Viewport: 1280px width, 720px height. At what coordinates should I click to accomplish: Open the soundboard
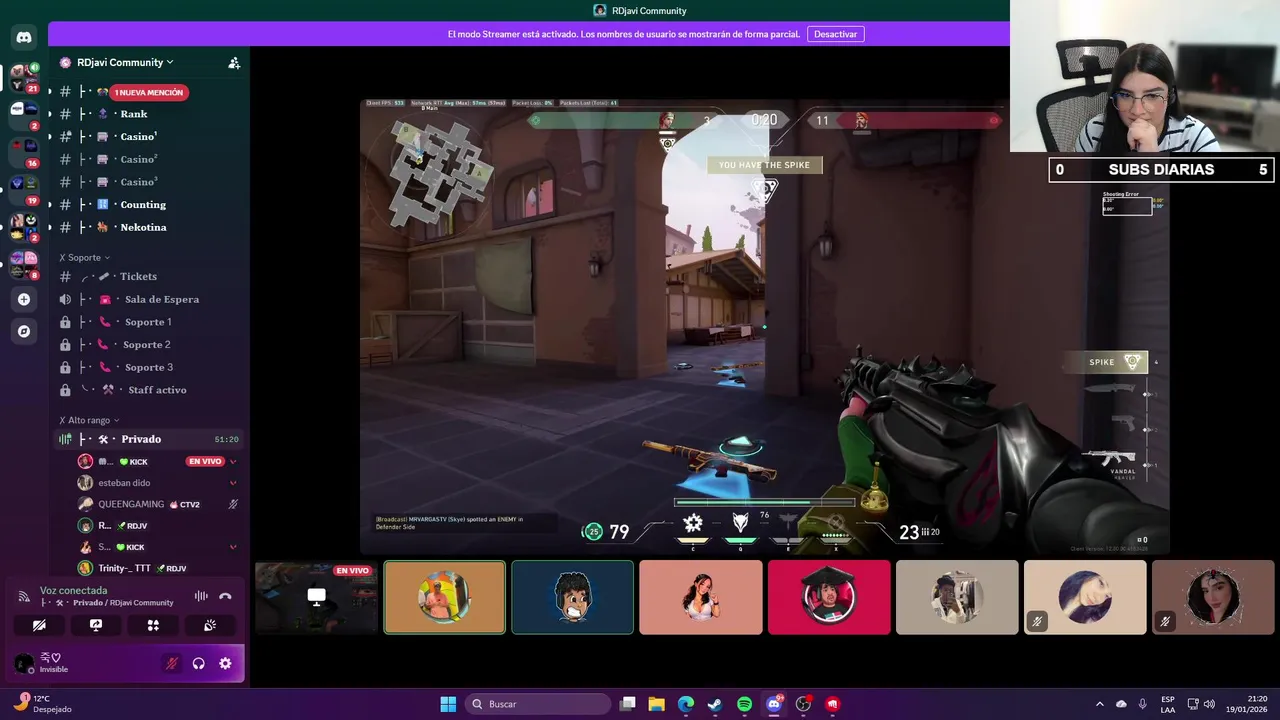(210, 625)
